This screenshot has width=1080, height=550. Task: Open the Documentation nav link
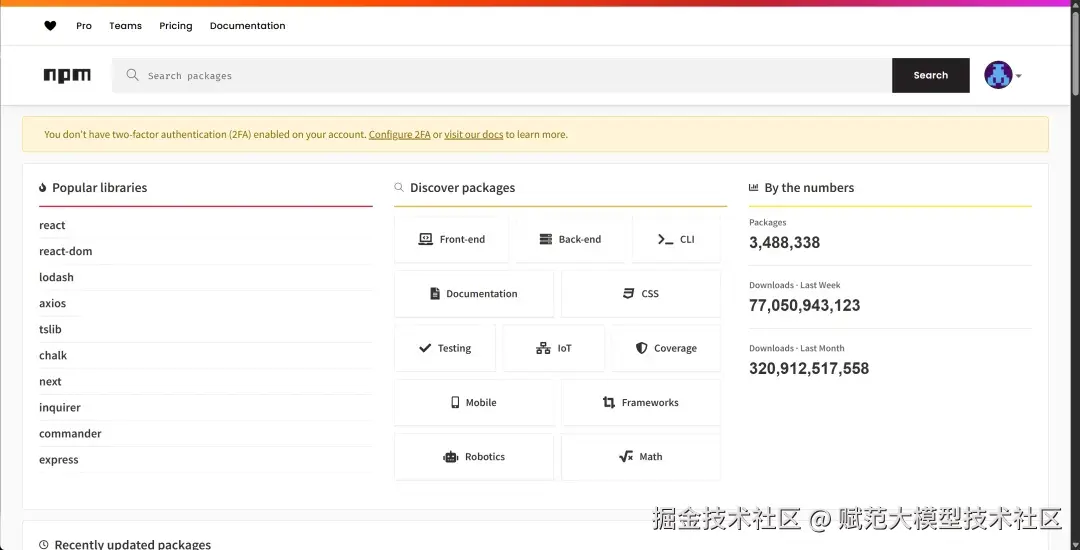(x=247, y=25)
